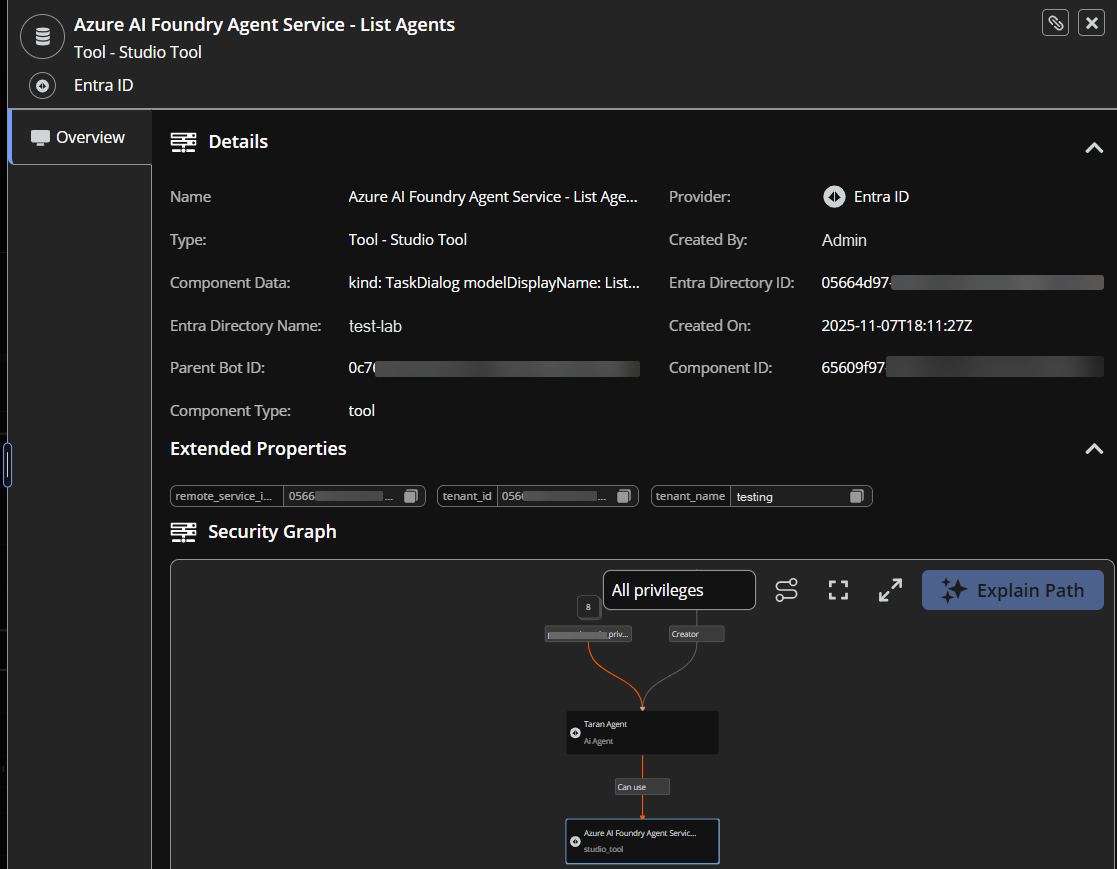Click the Extended Properties heading
This screenshot has height=869, width=1117.
[258, 449]
